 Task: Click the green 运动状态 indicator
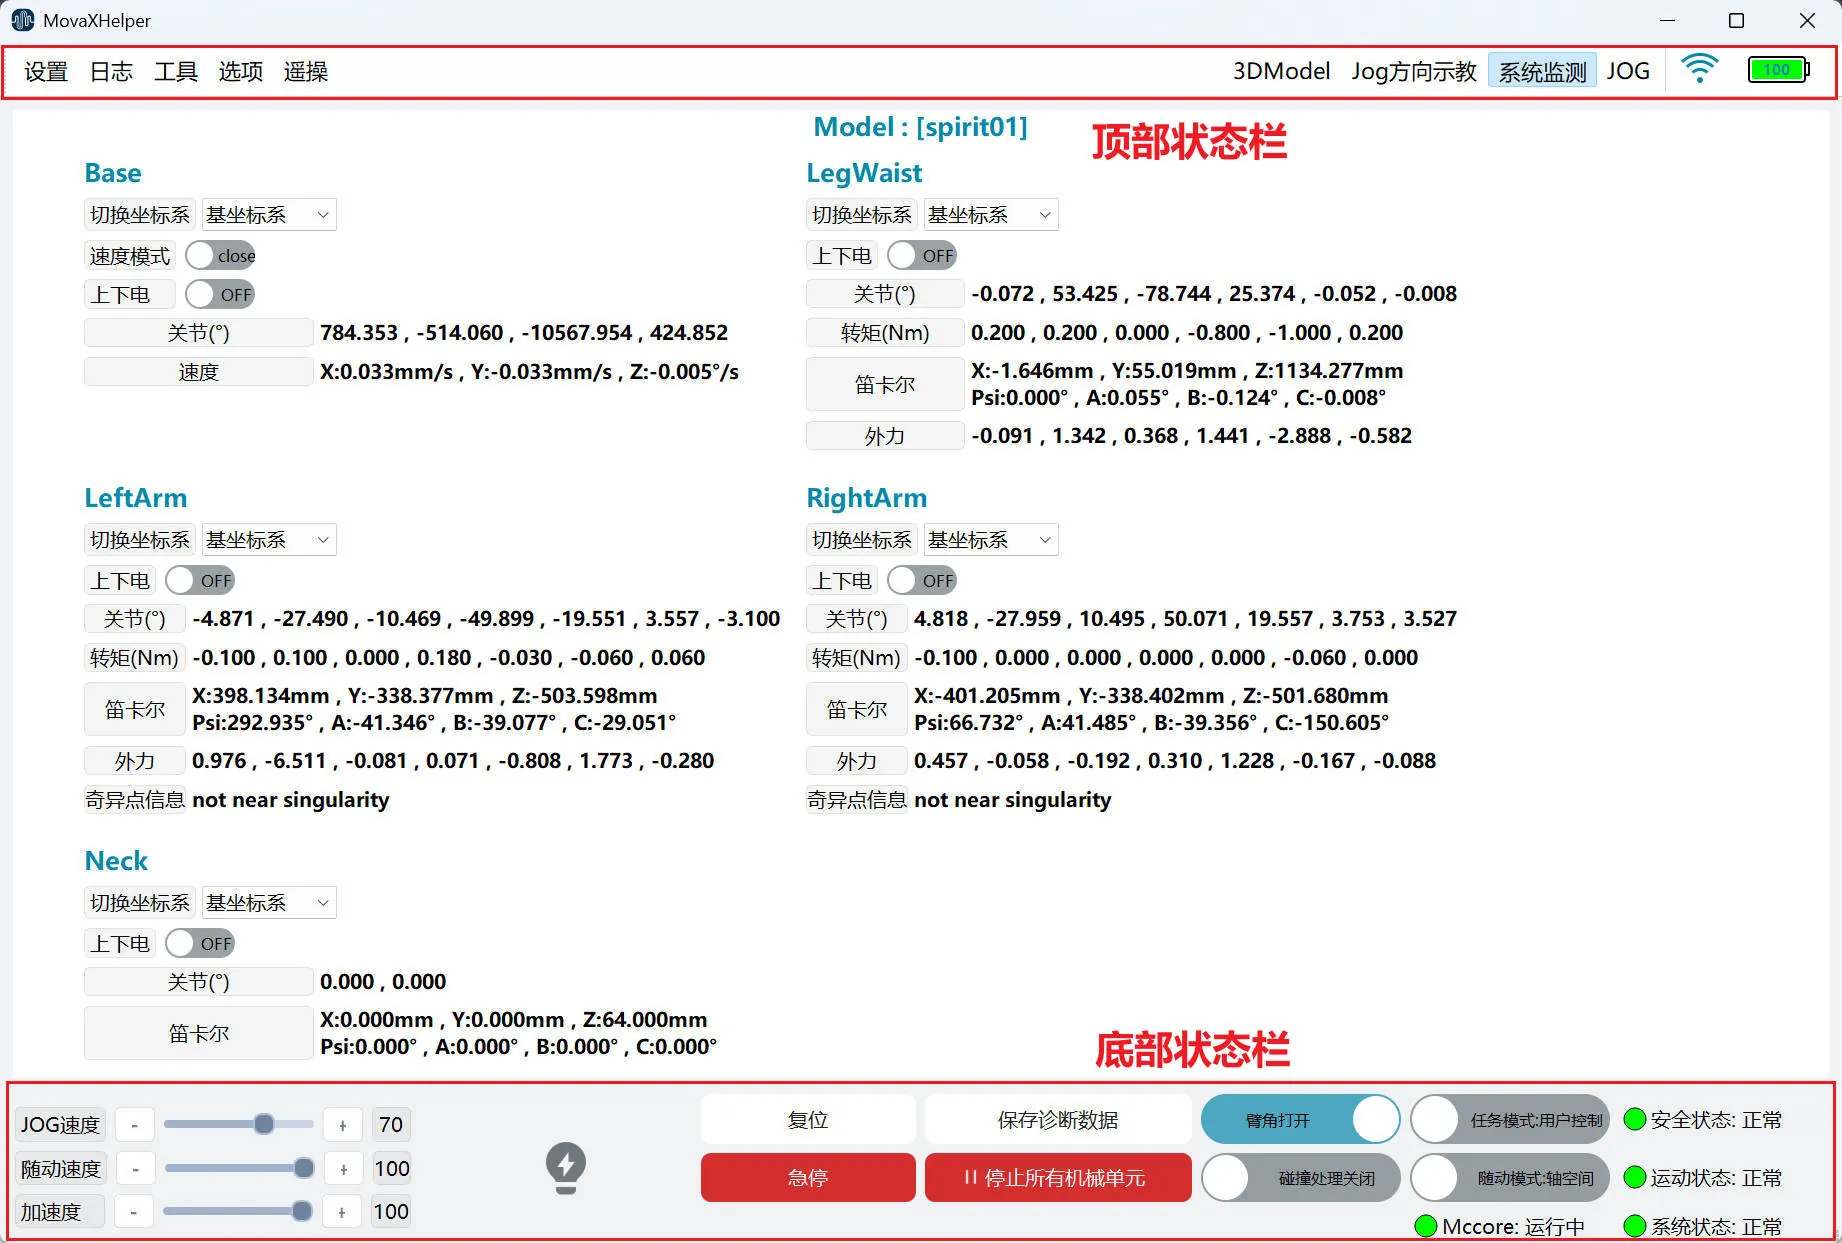(x=1634, y=1177)
